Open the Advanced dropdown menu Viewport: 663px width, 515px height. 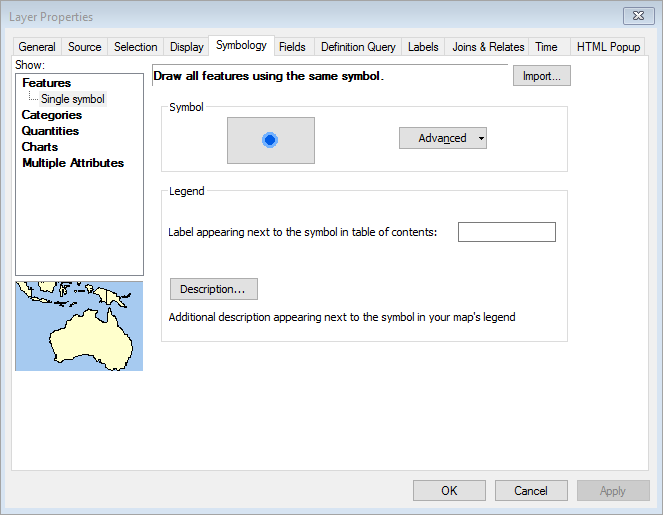(442, 138)
